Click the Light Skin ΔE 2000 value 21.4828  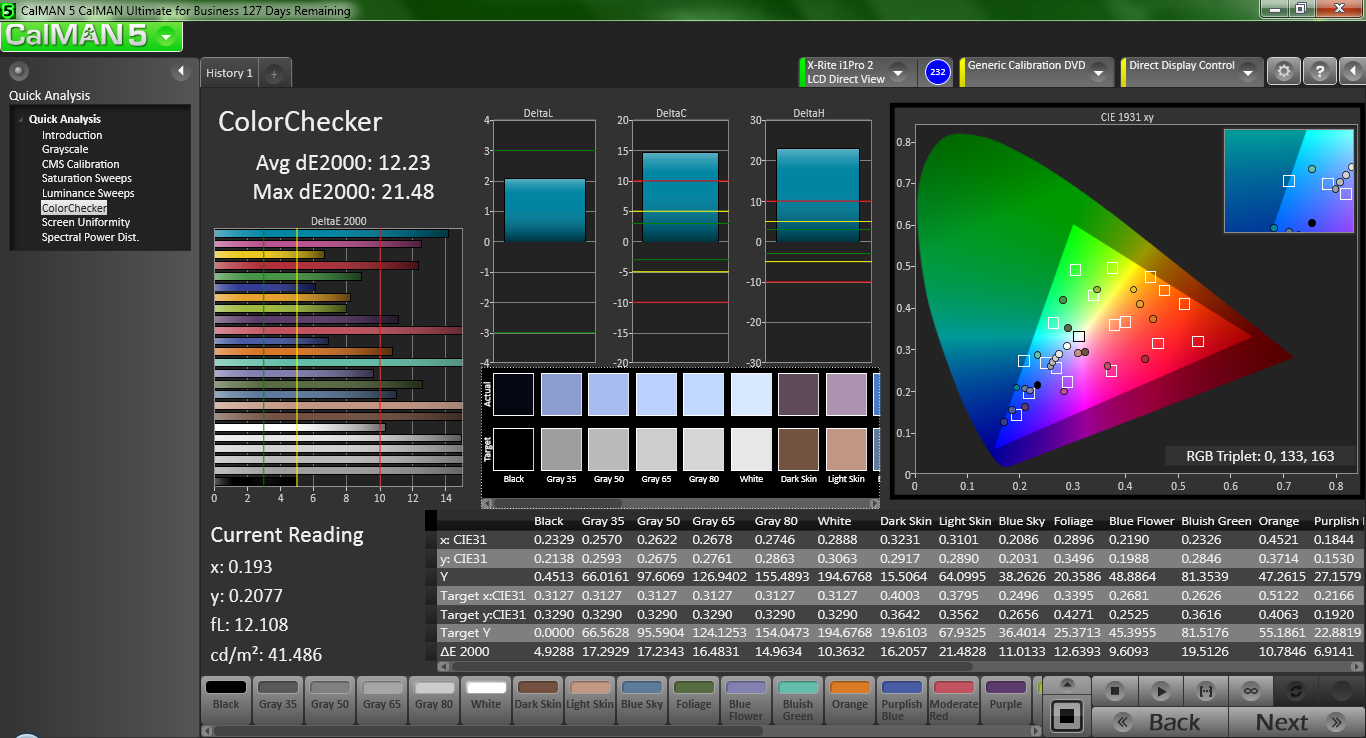pyautogui.click(x=963, y=651)
